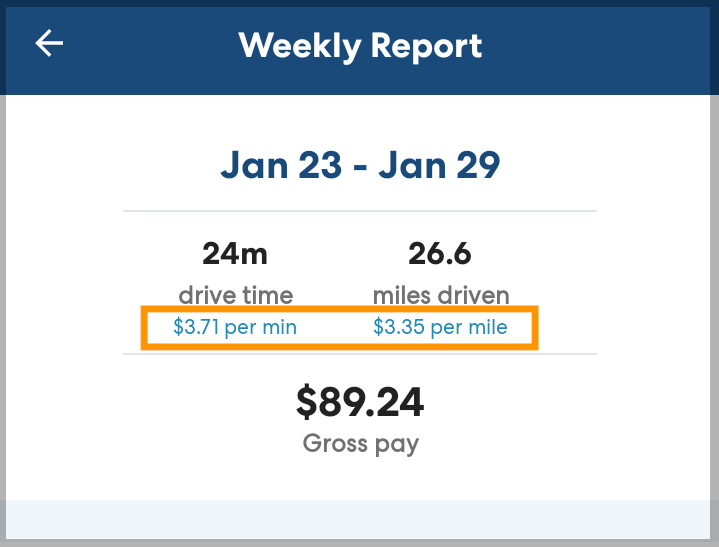Click the Weekly Report header title
Image resolution: width=719 pixels, height=547 pixels.
(x=360, y=45)
